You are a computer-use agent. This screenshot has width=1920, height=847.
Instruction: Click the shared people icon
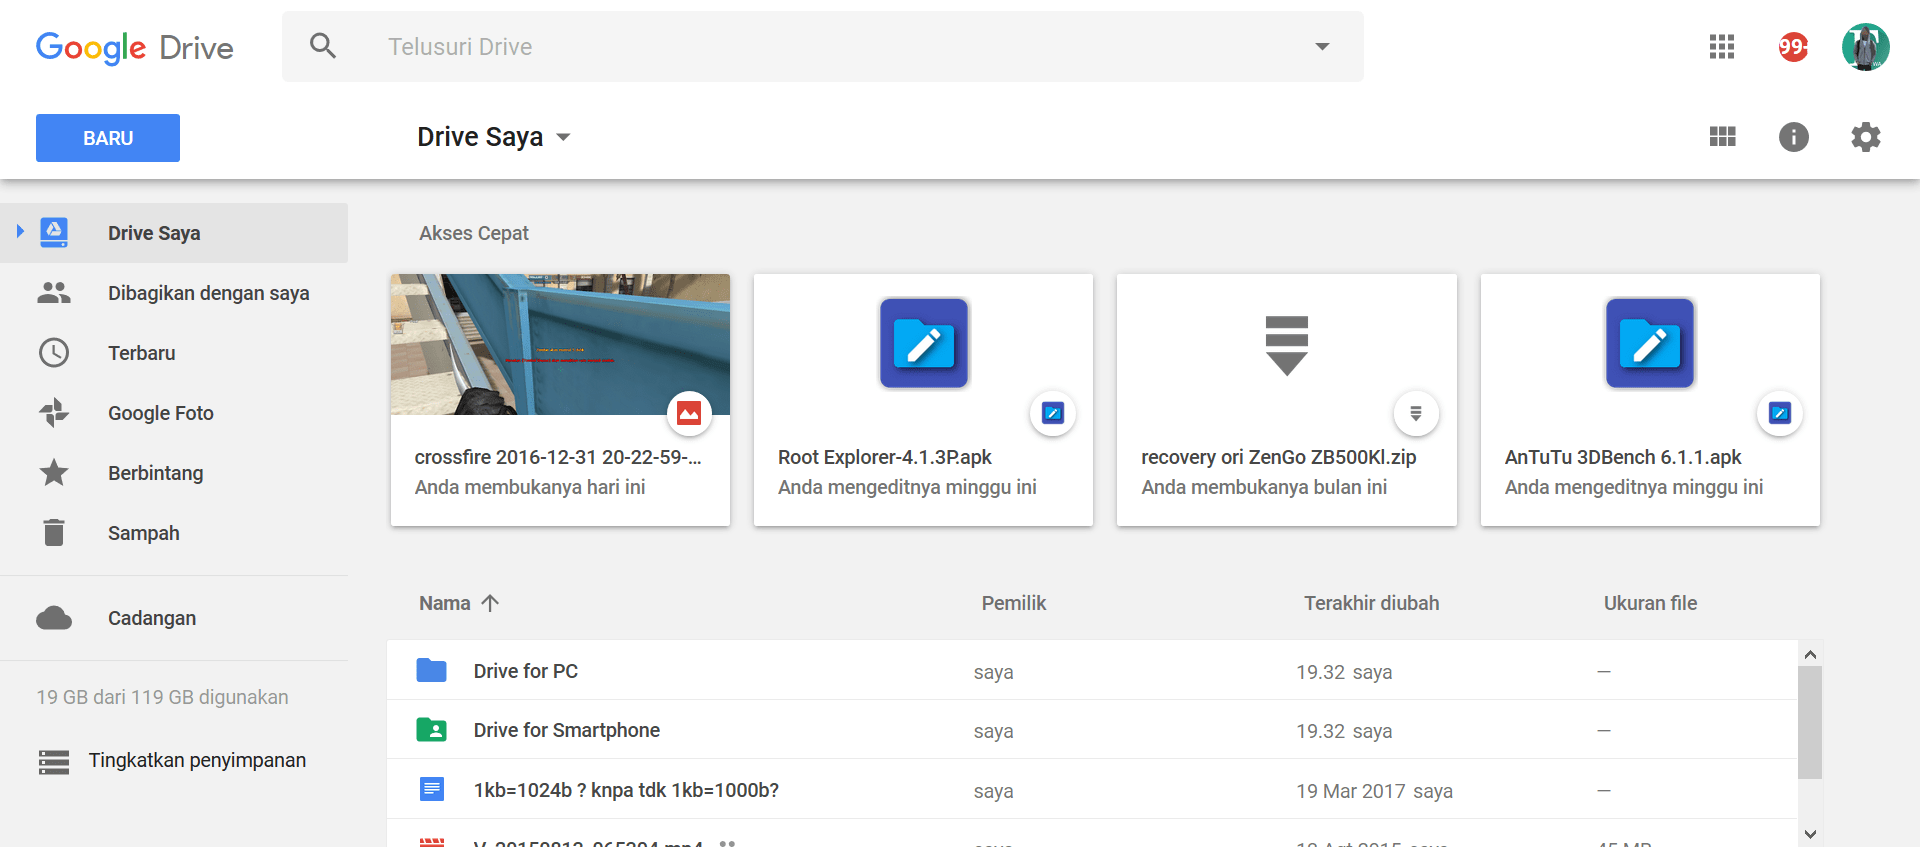pos(54,293)
